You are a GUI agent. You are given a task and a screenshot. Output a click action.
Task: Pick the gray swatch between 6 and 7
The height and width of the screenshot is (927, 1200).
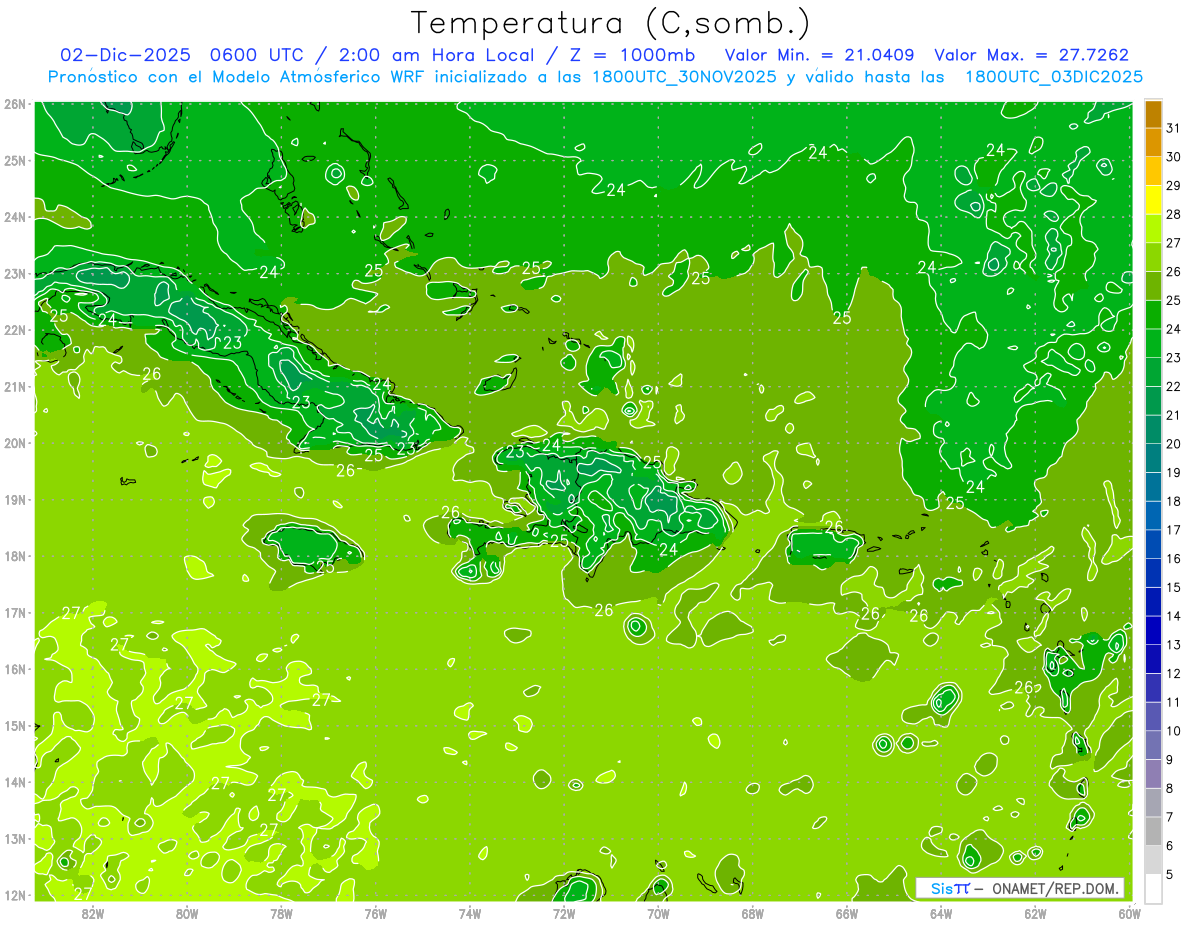pos(1153,831)
